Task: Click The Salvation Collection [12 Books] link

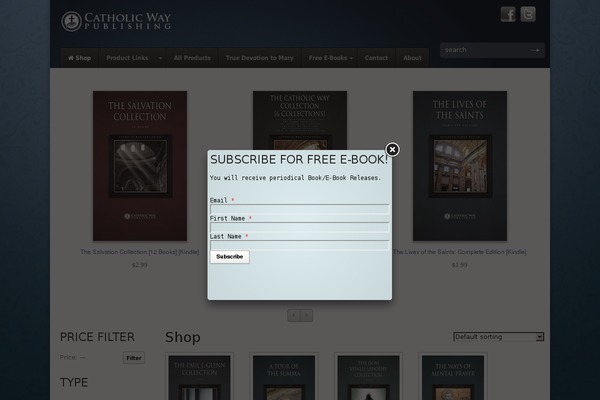Action: 140,252
